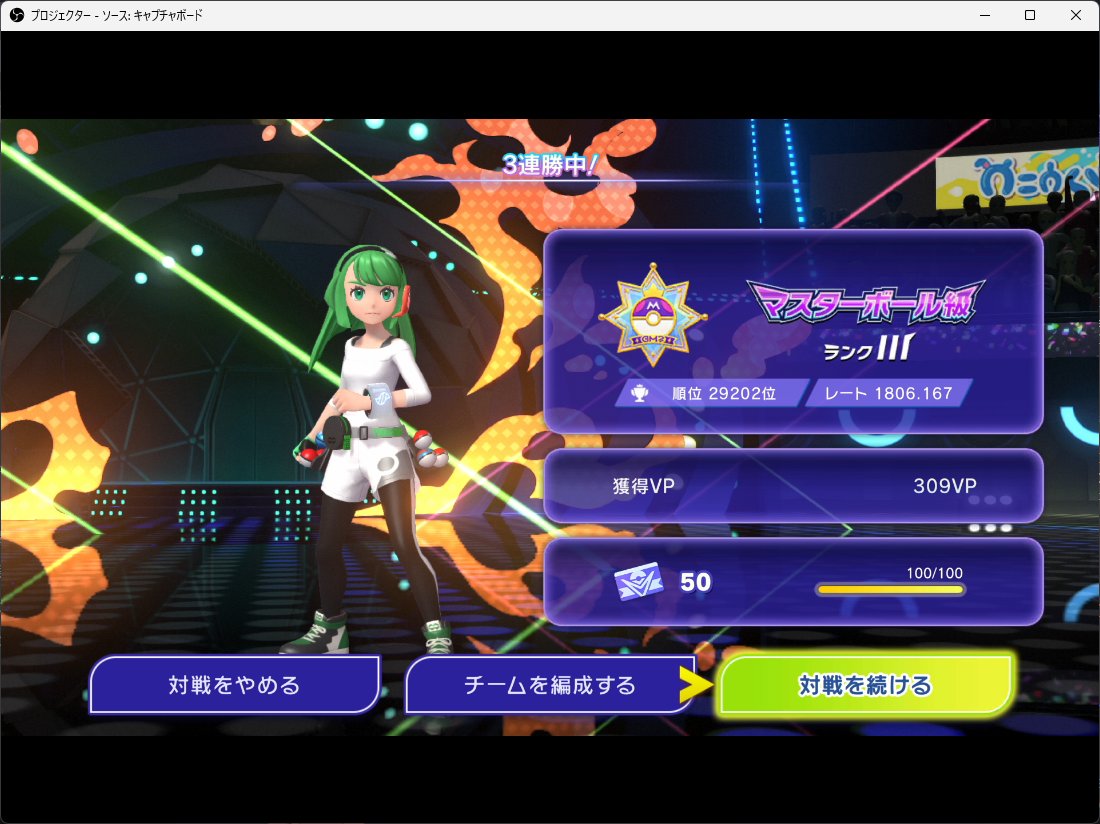Viewport: 1100px width, 824px height.
Task: Click the レート 1806.167 rating value
Action: tap(888, 393)
